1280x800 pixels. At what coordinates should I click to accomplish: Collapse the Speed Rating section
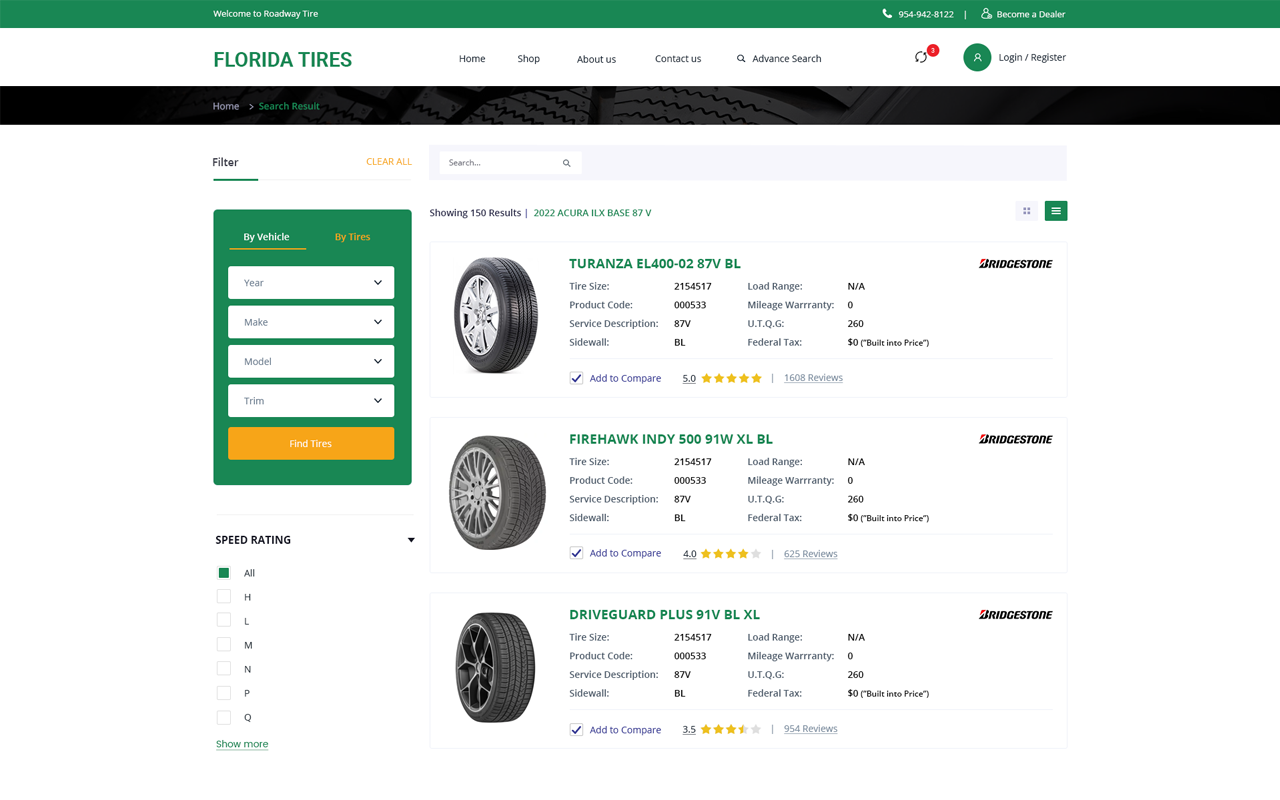coord(411,540)
